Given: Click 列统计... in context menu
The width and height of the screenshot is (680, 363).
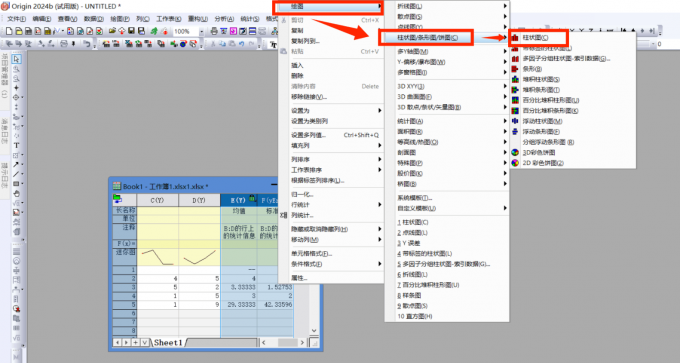Looking at the screenshot, I should tap(302, 215).
